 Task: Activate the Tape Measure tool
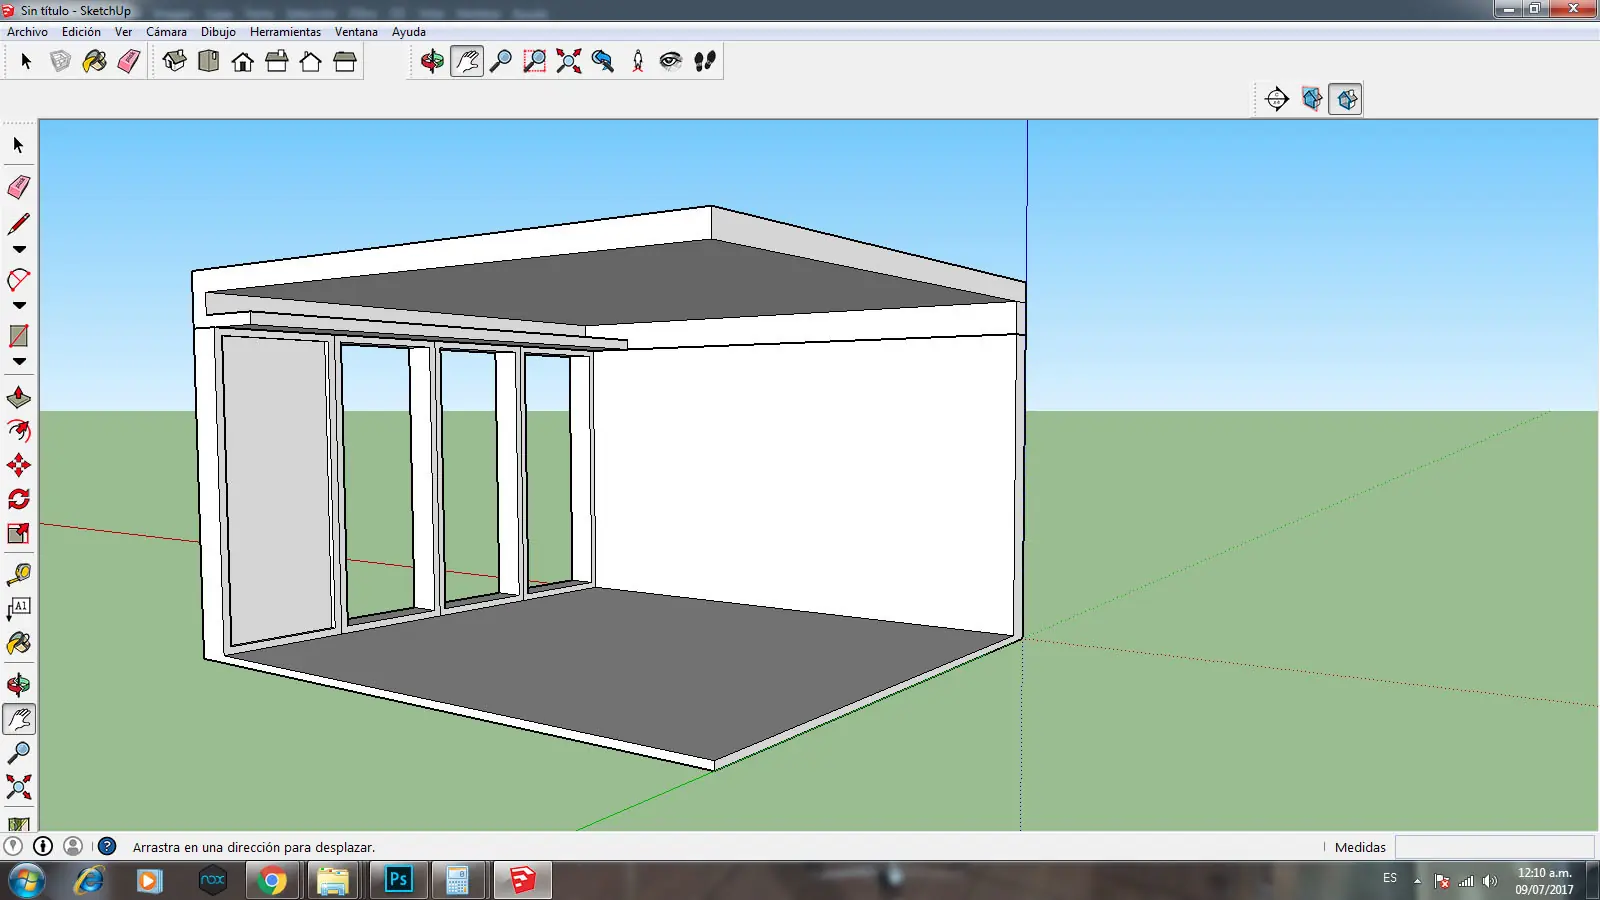tap(19, 575)
